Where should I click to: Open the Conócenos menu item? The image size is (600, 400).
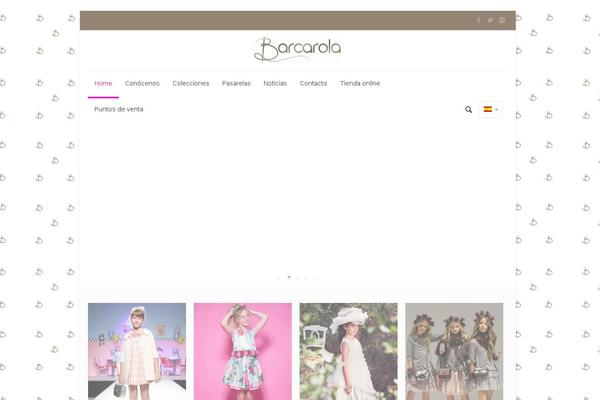(x=142, y=83)
